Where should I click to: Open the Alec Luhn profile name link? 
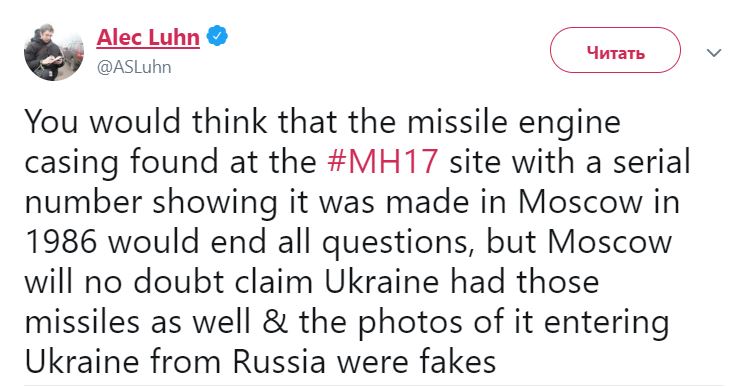click(148, 38)
